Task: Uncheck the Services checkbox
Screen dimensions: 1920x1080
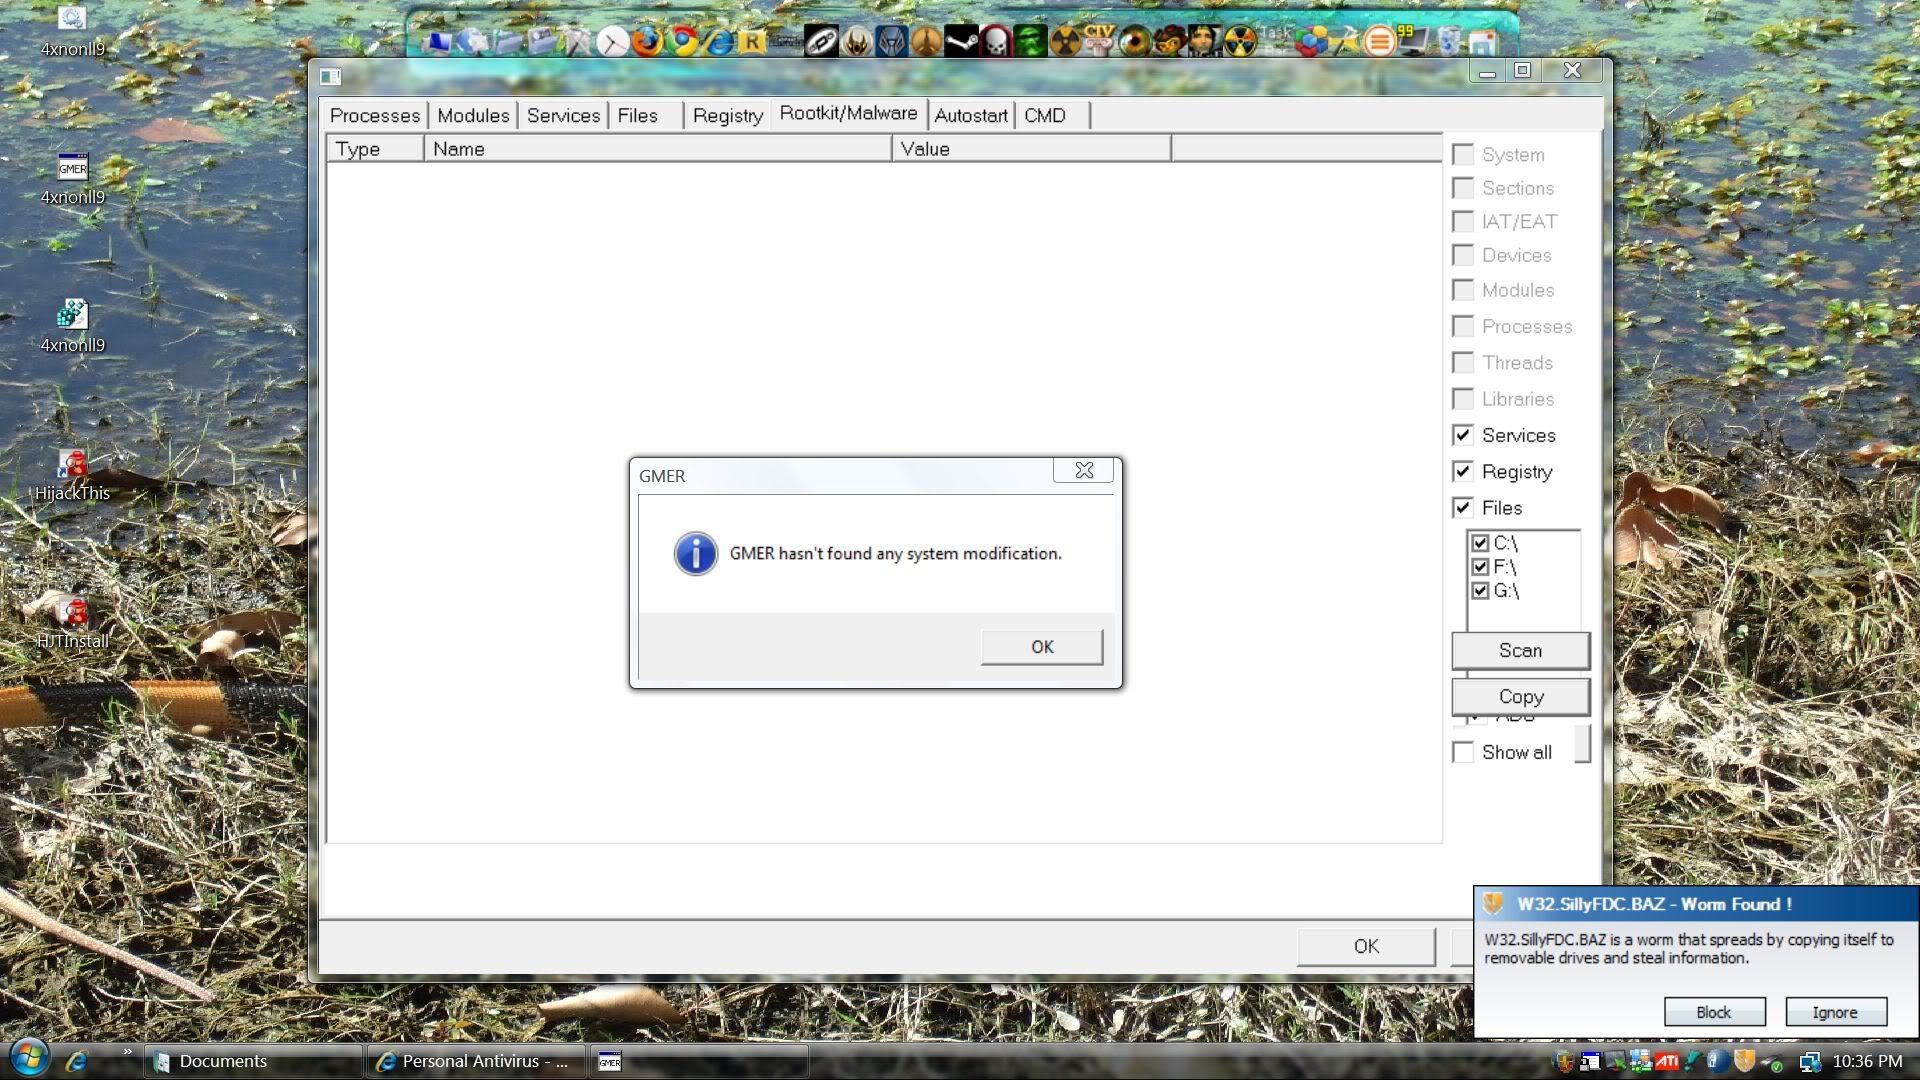Action: coord(1463,435)
